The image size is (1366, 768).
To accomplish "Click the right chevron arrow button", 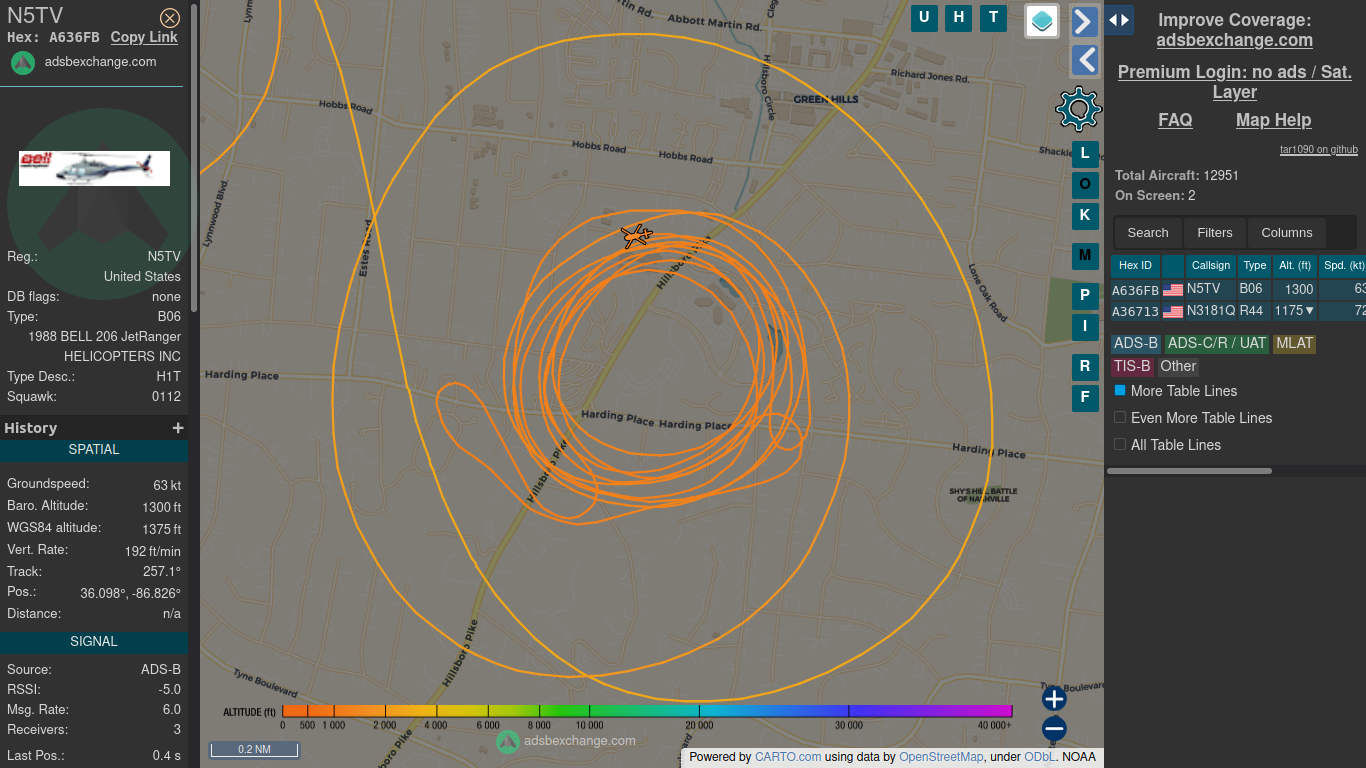I will click(x=1085, y=21).
